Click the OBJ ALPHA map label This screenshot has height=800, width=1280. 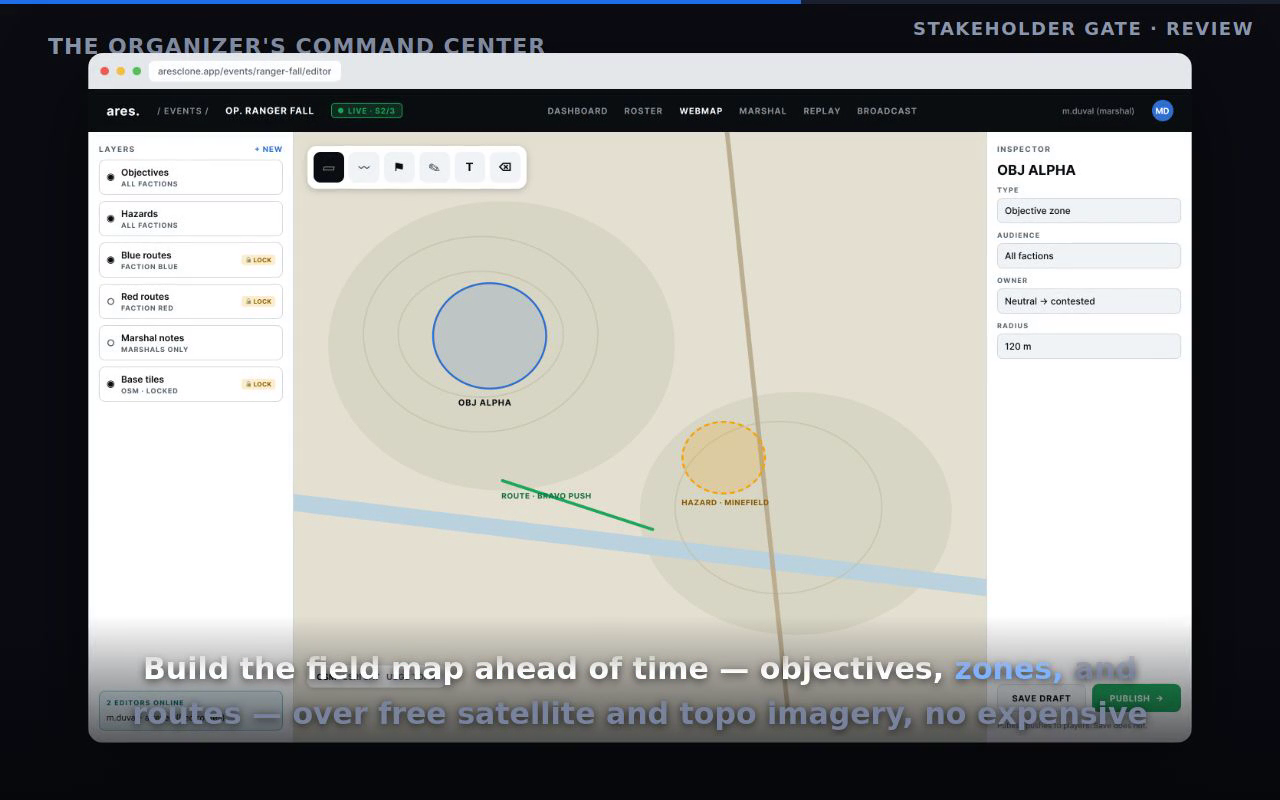pyautogui.click(x=485, y=403)
